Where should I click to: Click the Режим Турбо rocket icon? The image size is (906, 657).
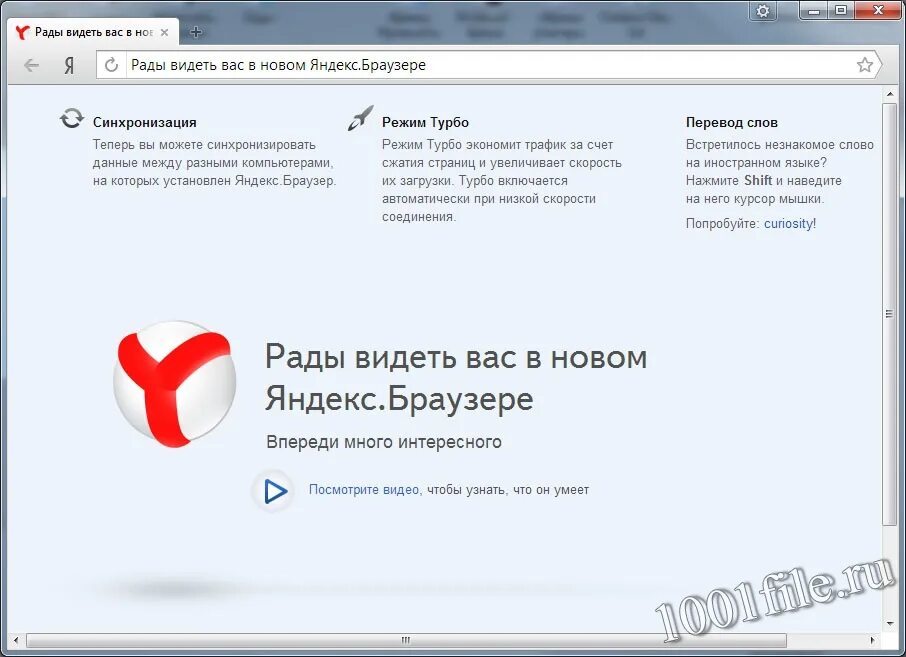(x=361, y=118)
